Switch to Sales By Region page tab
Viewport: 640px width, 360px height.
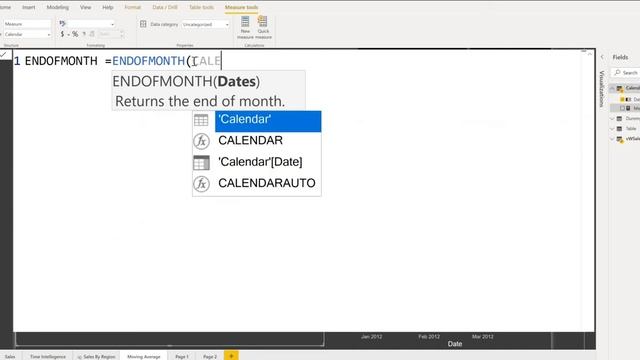[96, 356]
